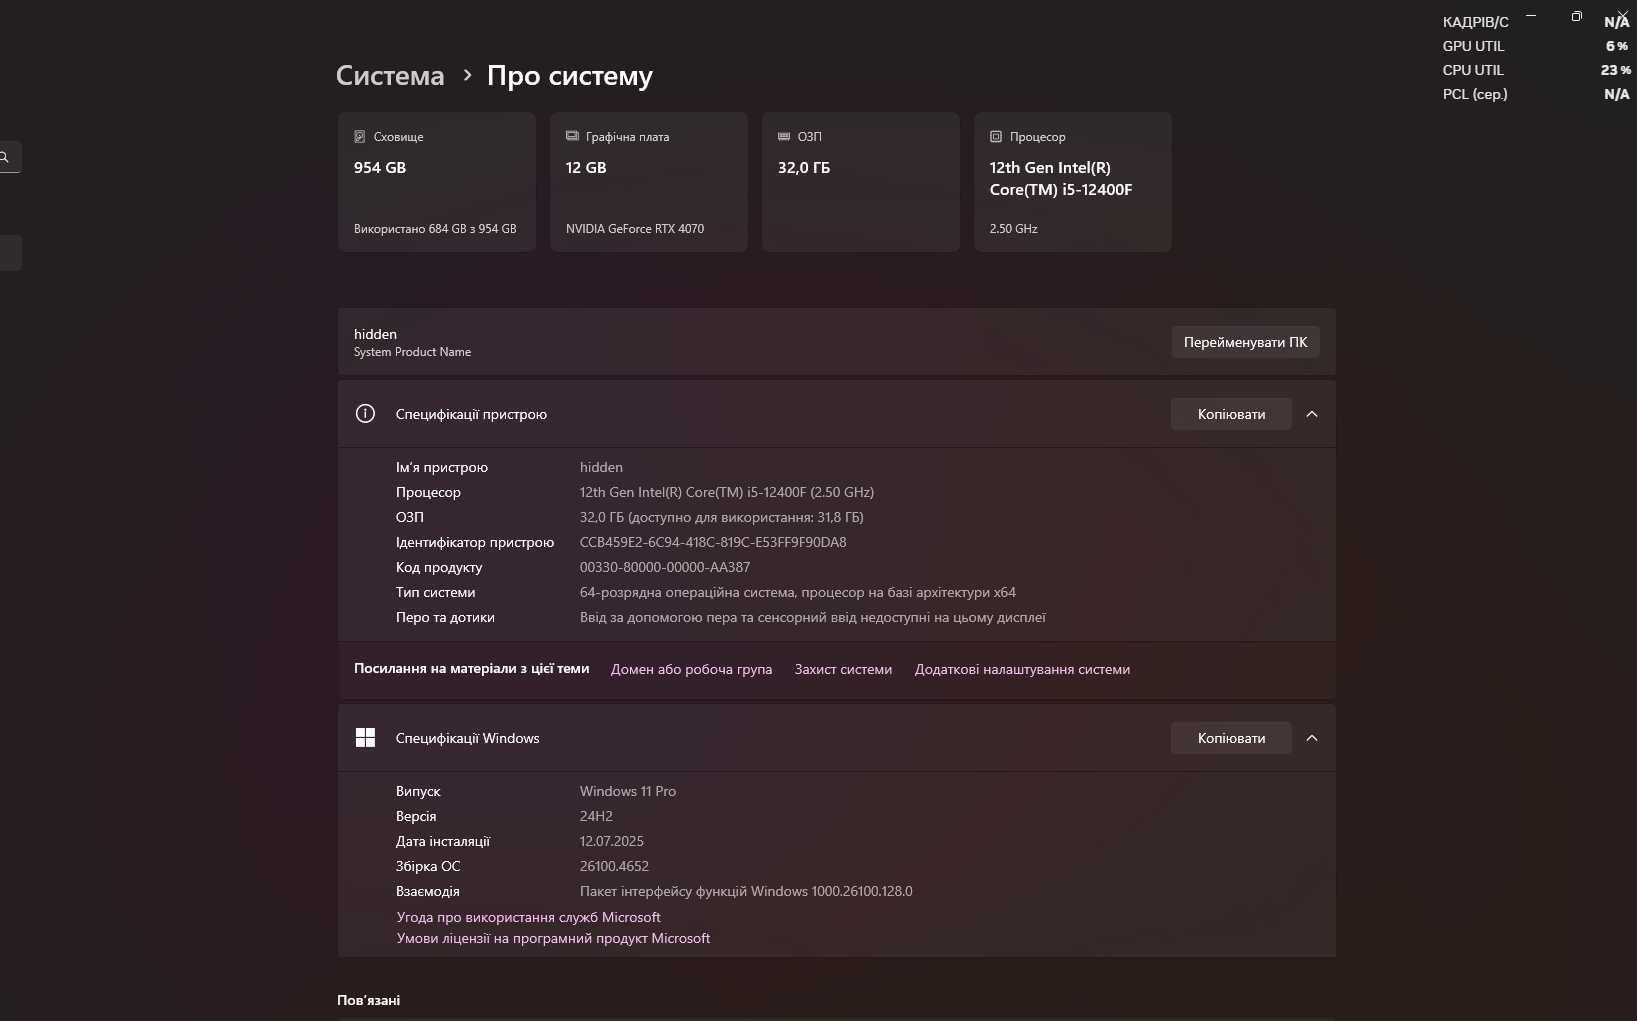Click the Використано 684 GB з 954 GB text

pyautogui.click(x=435, y=229)
